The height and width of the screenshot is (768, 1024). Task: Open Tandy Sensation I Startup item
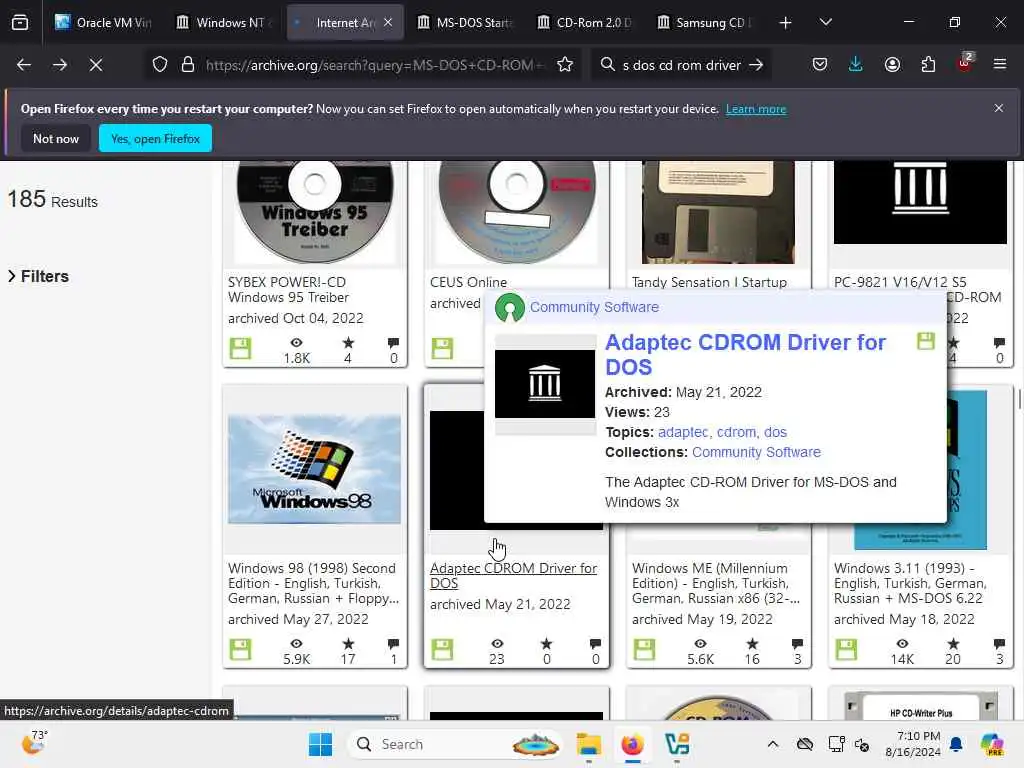click(x=709, y=282)
